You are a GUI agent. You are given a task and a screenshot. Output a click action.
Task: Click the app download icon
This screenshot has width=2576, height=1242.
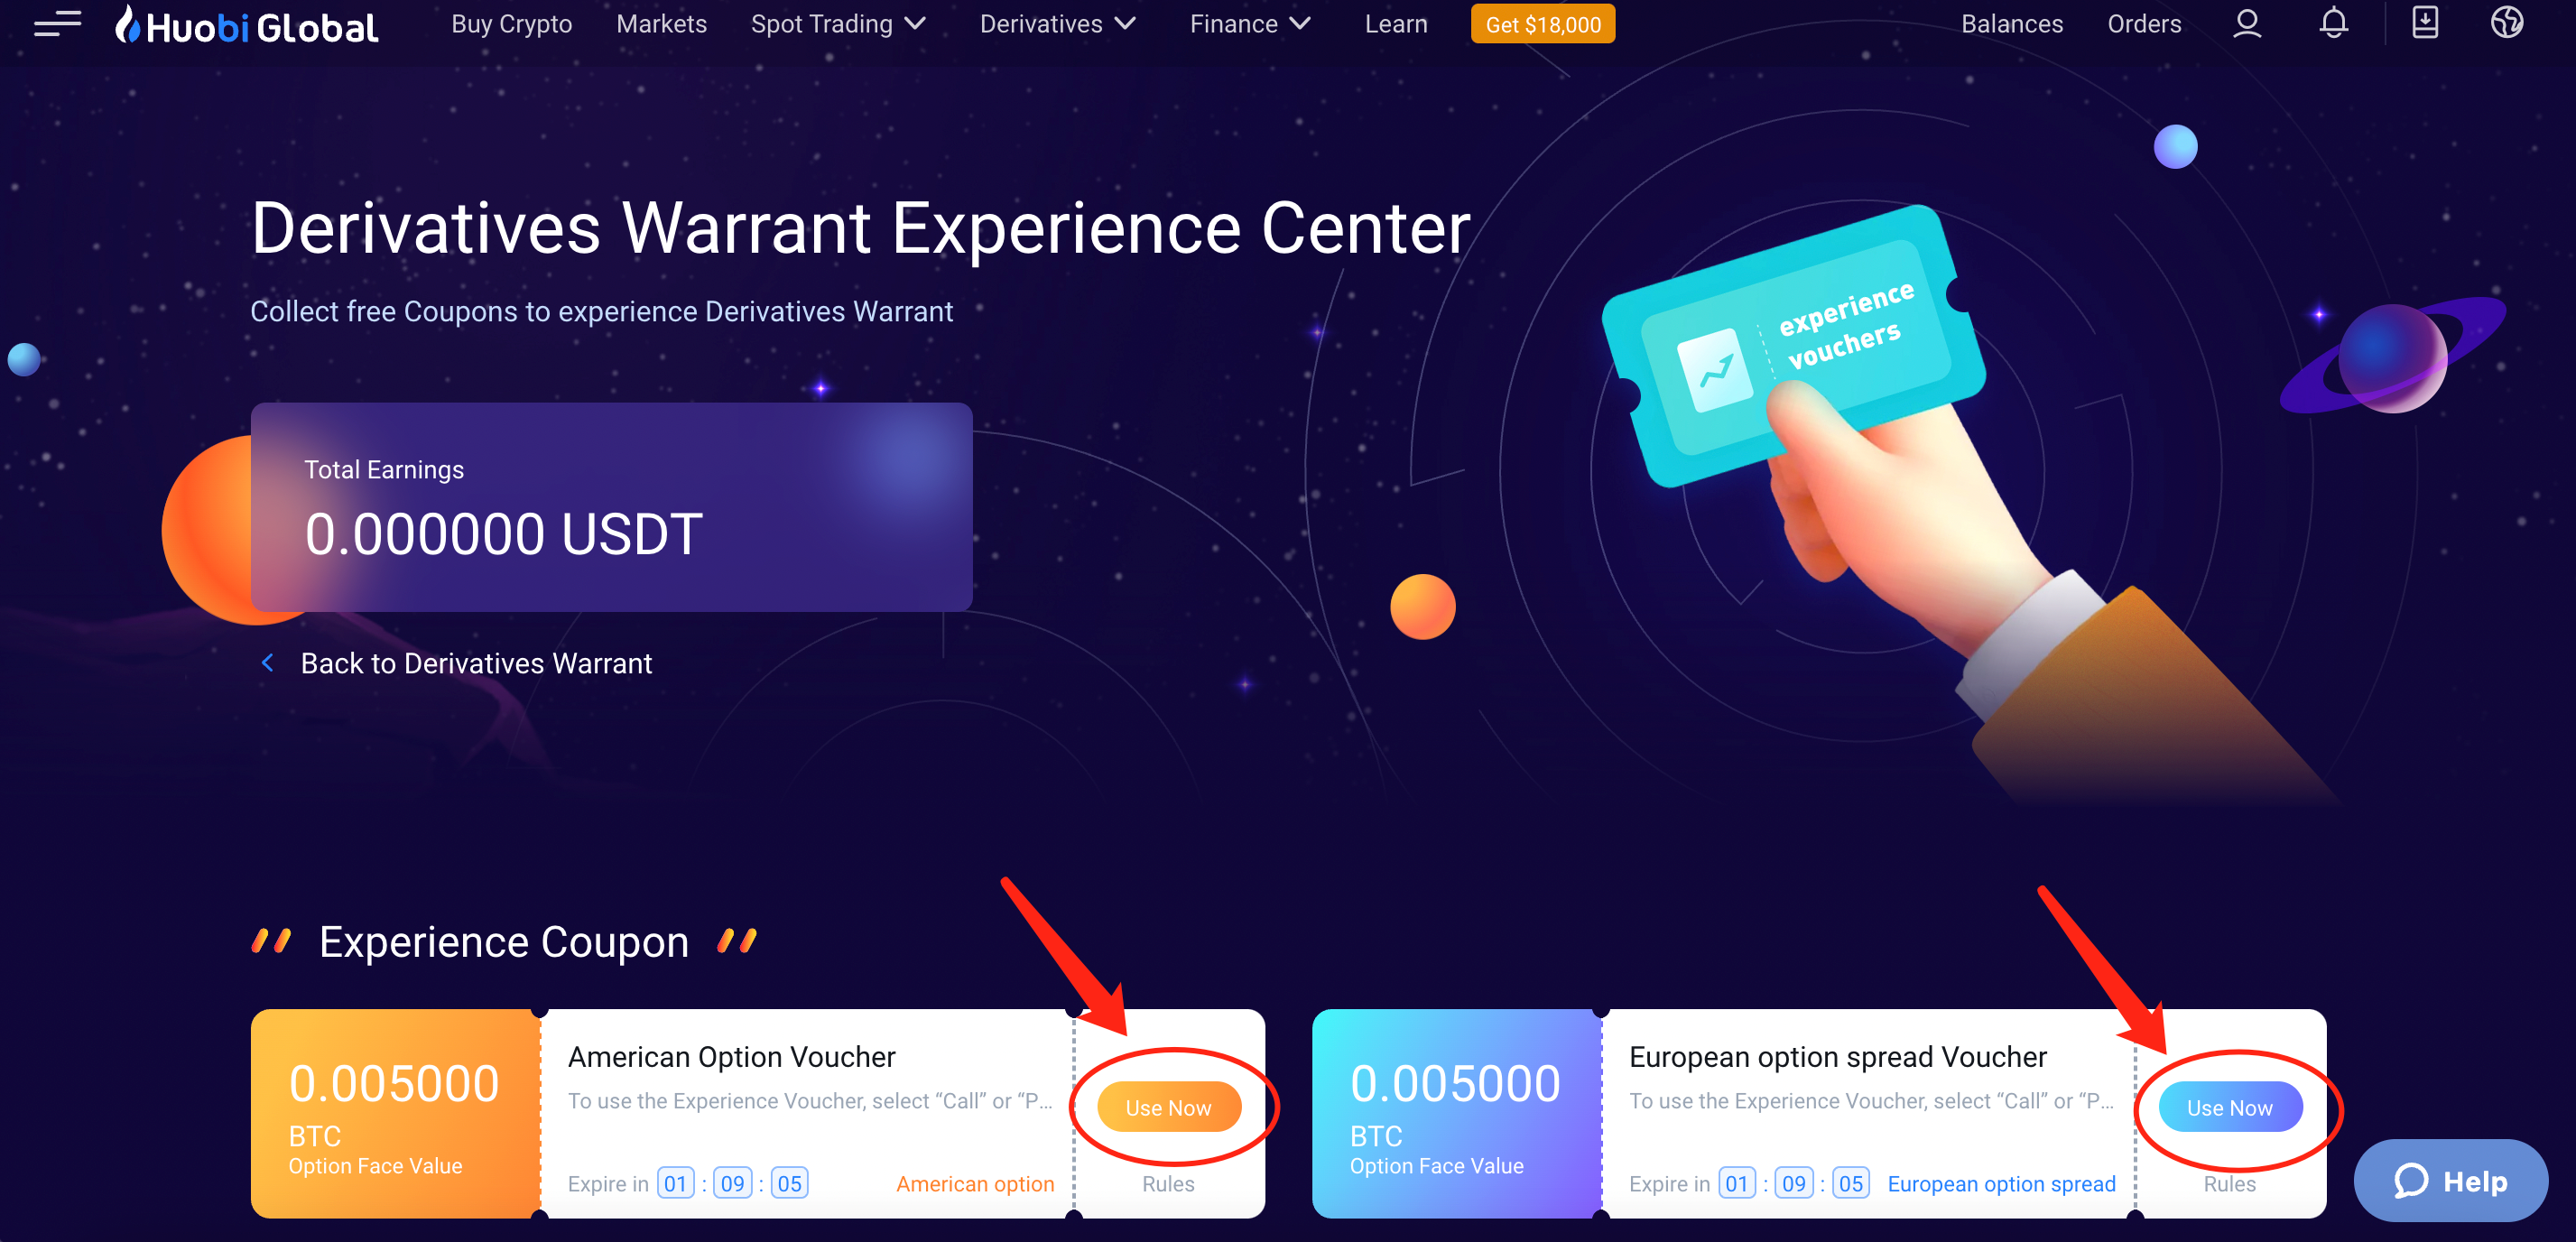pos(2424,23)
